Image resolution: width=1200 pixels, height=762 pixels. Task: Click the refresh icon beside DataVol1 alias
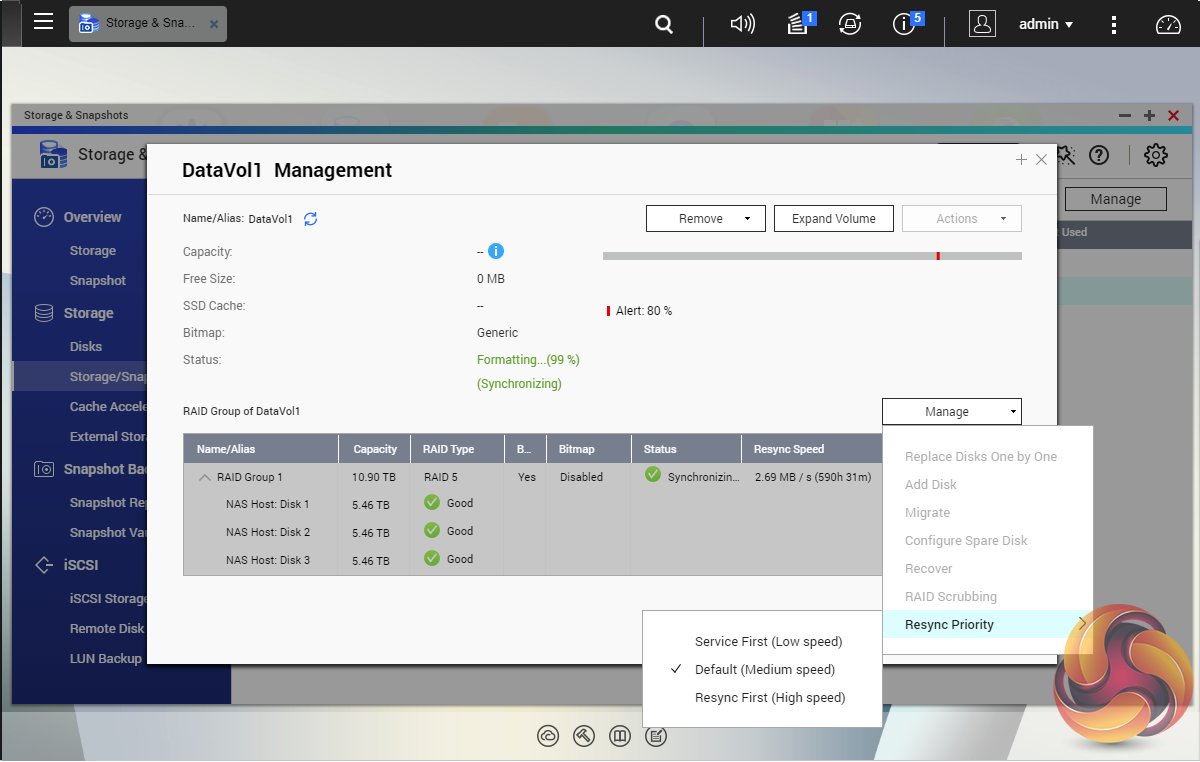click(x=311, y=219)
